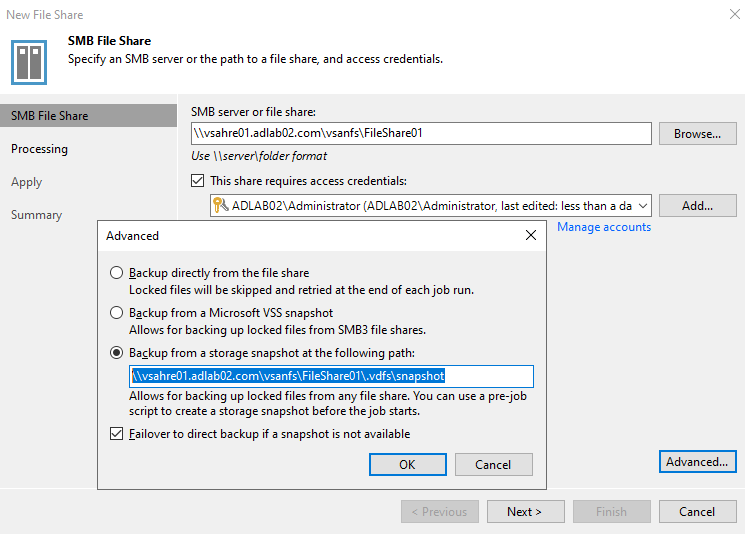
Task: Click Next > to continue the wizard
Action: [525, 511]
